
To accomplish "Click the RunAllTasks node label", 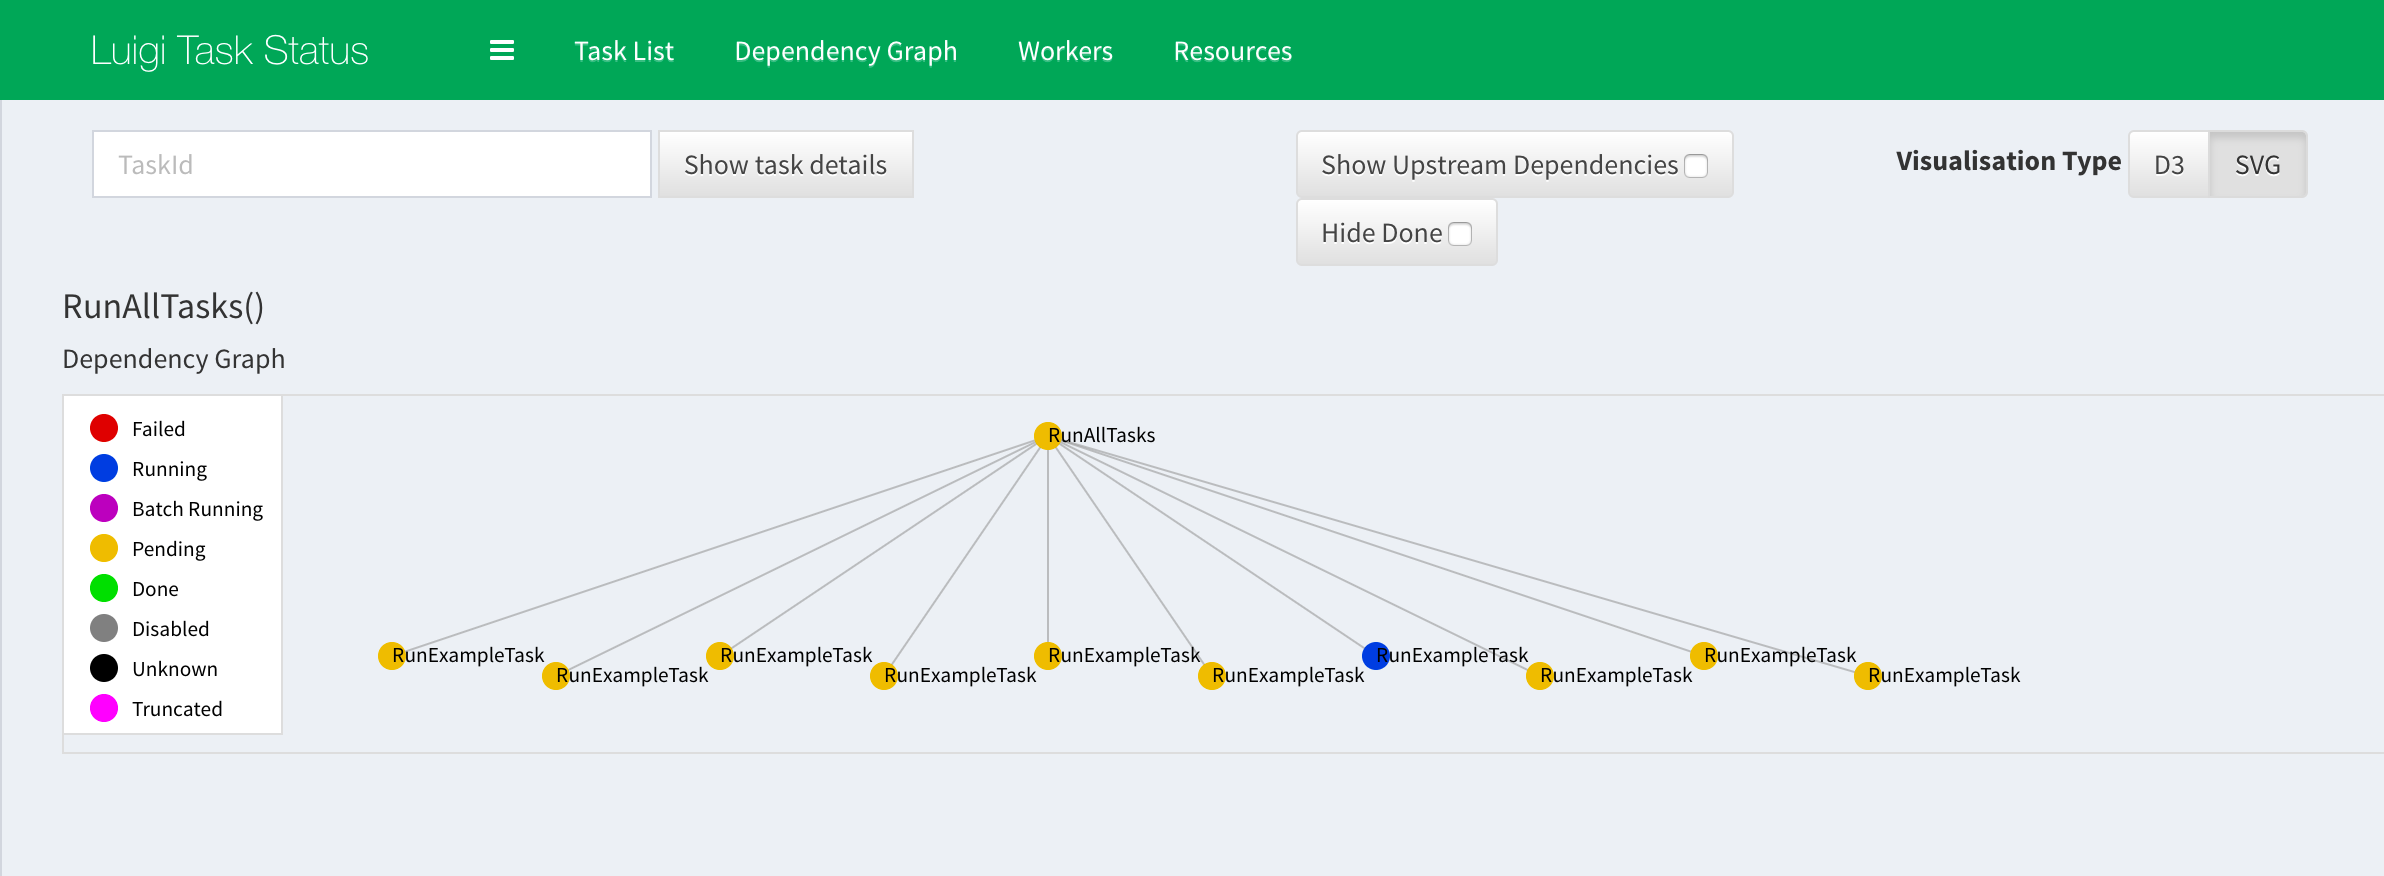I will [1102, 435].
